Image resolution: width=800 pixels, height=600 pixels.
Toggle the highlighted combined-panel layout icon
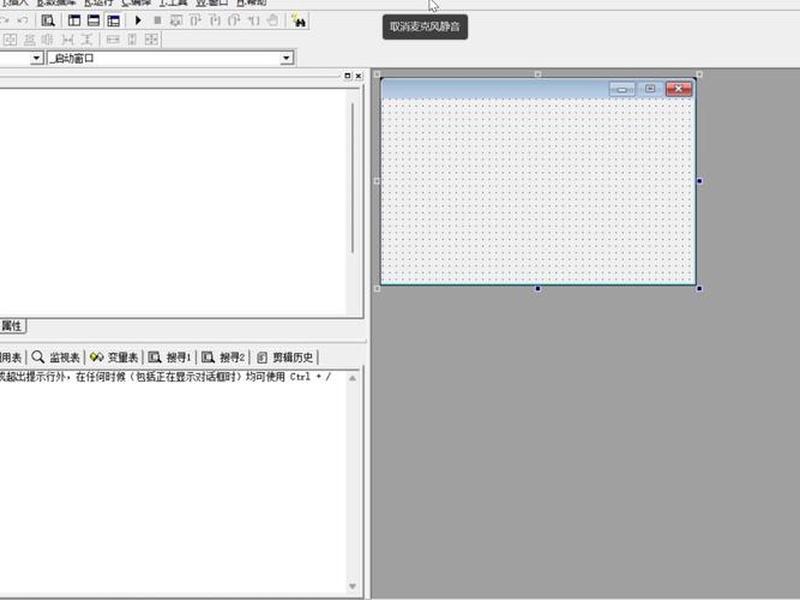point(113,21)
